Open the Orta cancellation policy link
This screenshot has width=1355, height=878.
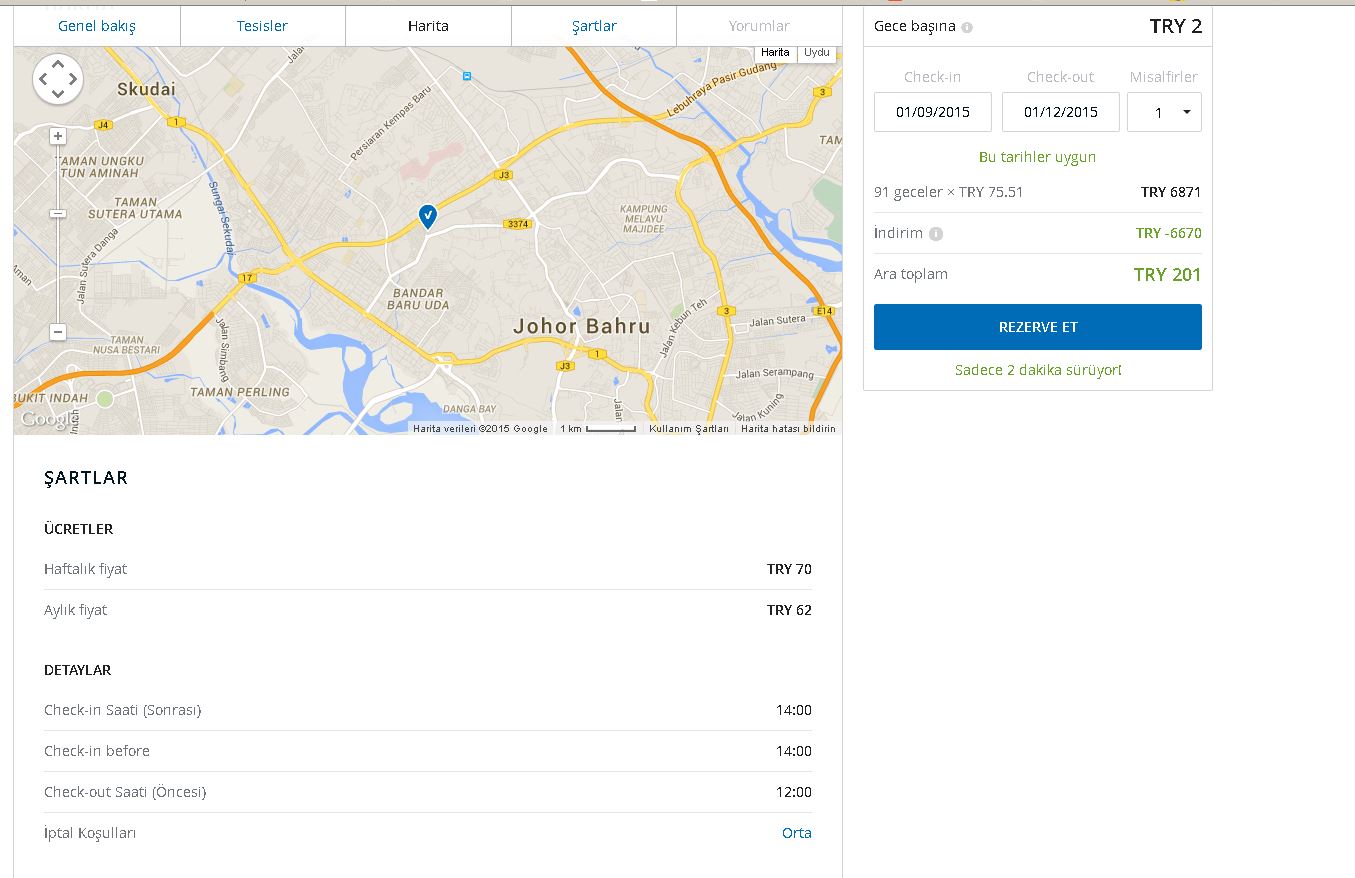tap(796, 833)
